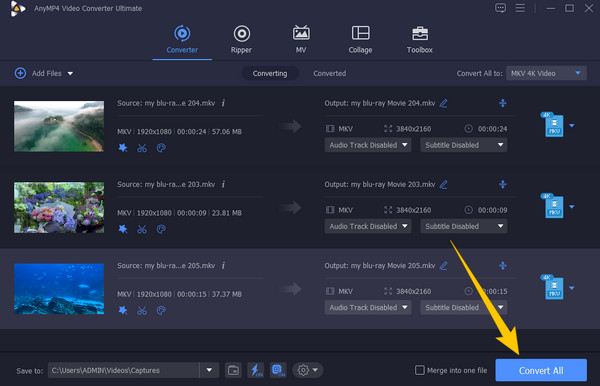Image resolution: width=600 pixels, height=386 pixels.
Task: Open info for source file 203.mkv
Action: (x=223, y=184)
